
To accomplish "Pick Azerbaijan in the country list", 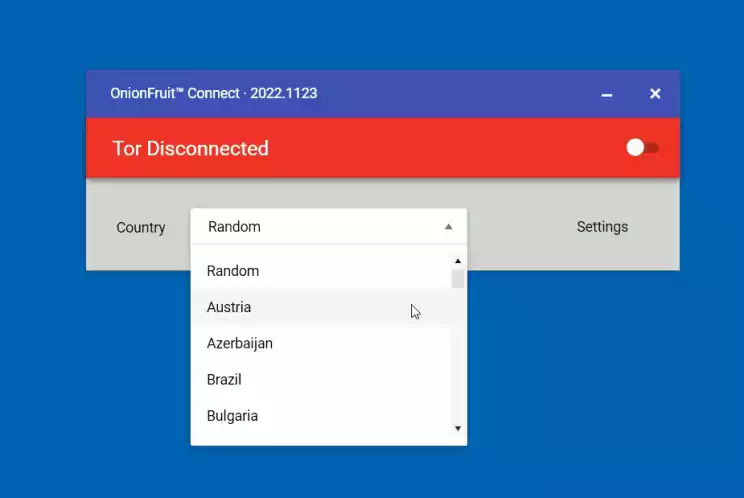I will (x=321, y=343).
